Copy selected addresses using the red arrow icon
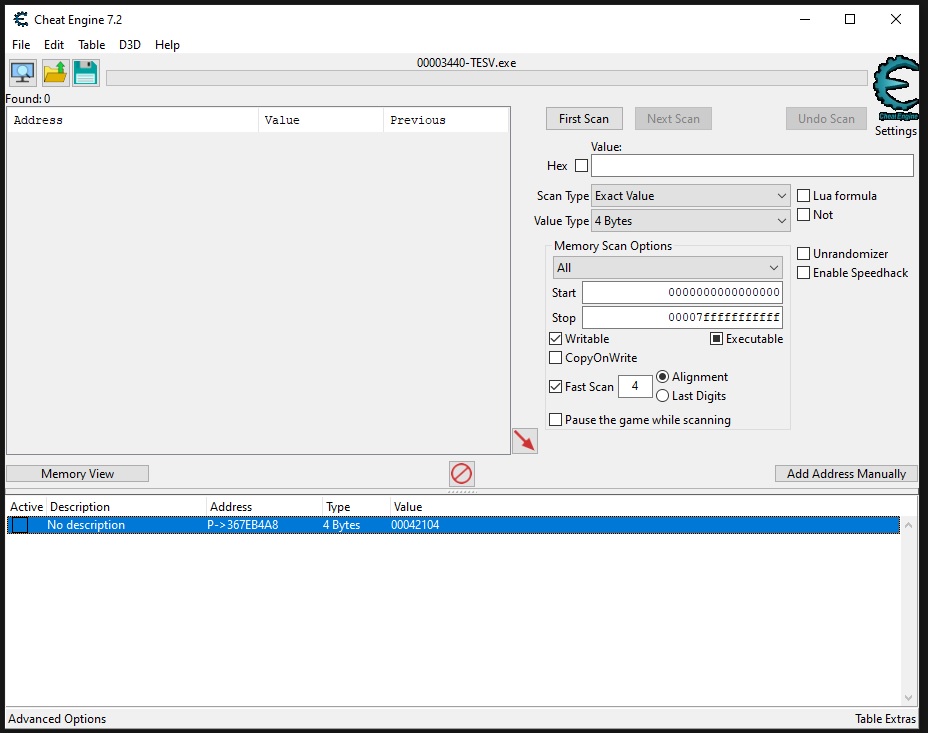Viewport: 928px width, 733px height. click(x=525, y=441)
